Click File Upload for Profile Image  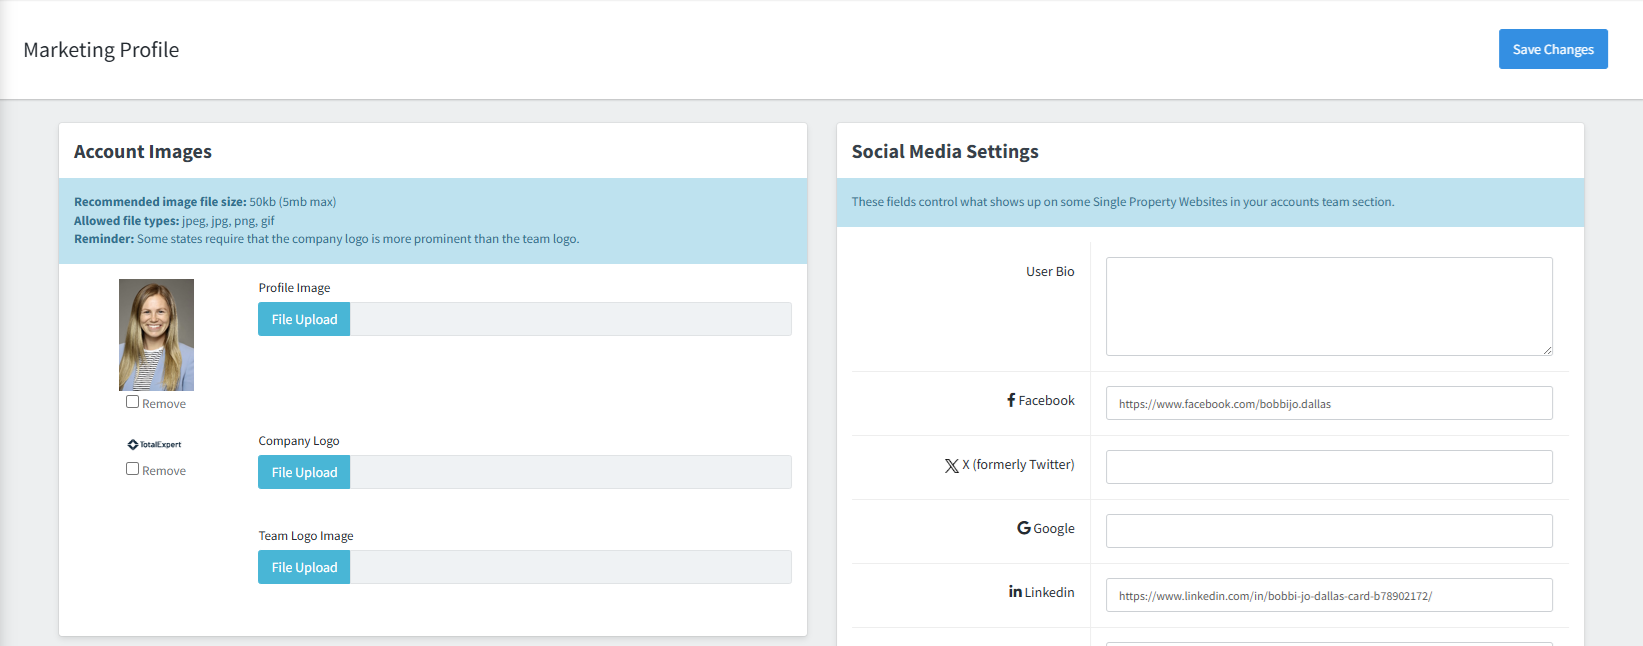point(304,319)
